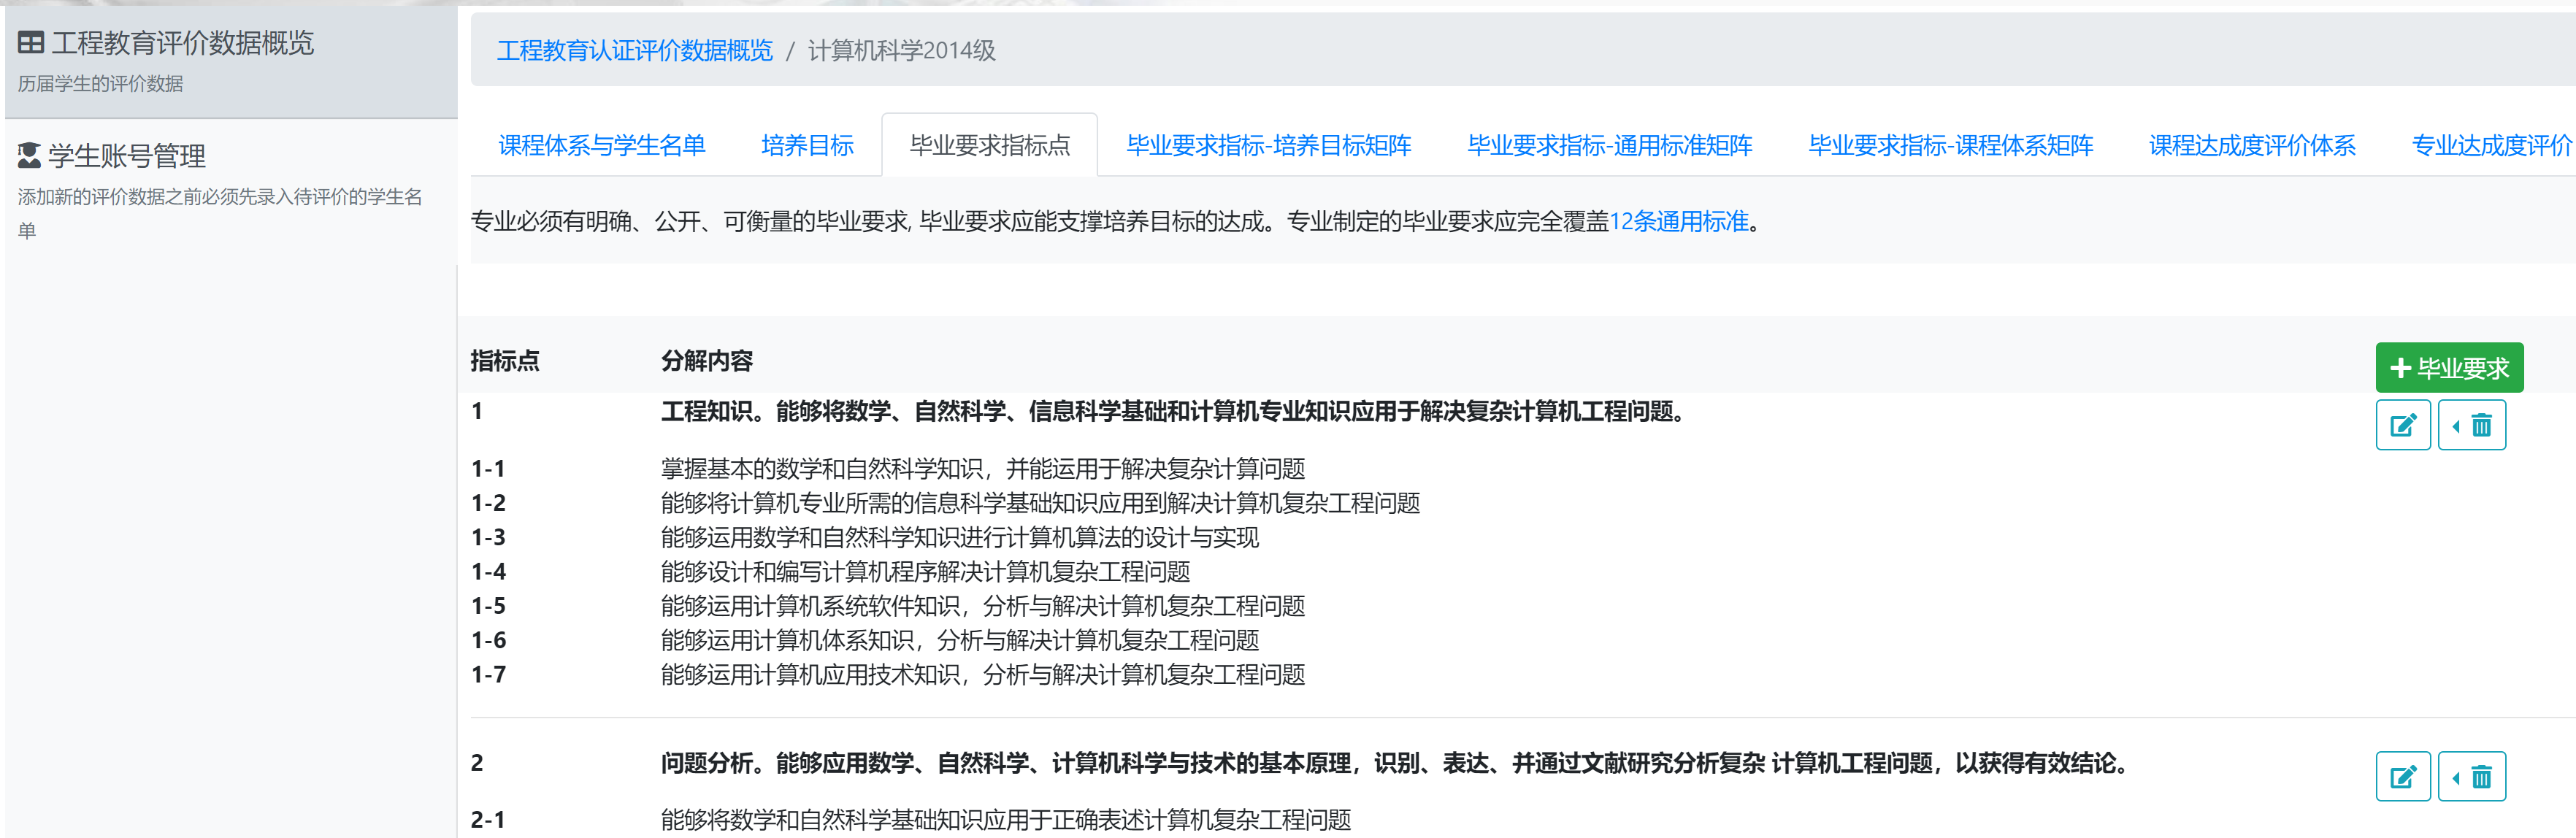The image size is (2576, 838).
Task: Click breadcrumb link 工程教育认证评价数据概览
Action: (x=635, y=51)
